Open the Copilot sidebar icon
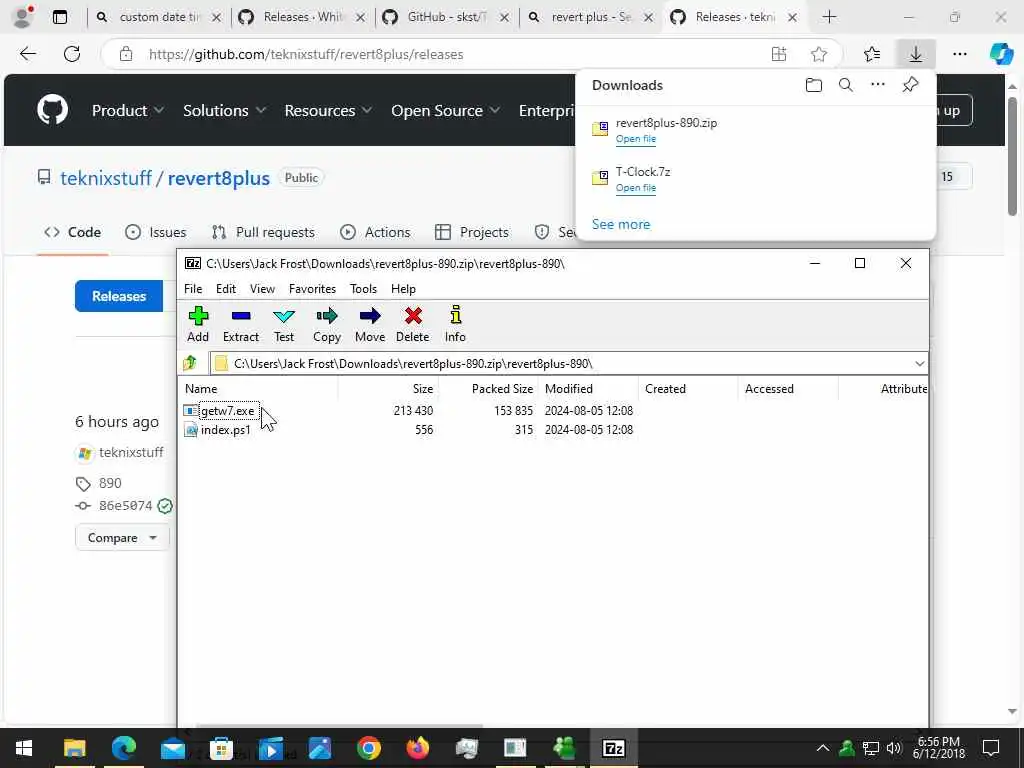This screenshot has width=1024, height=768. click(x=1001, y=54)
